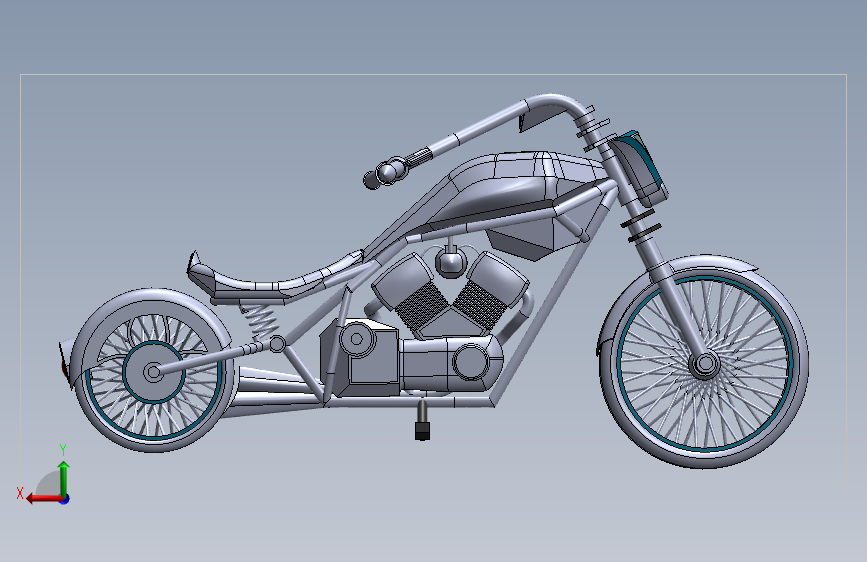This screenshot has width=867, height=562.
Task: Select the red tail light on rear fender
Action: [65, 367]
